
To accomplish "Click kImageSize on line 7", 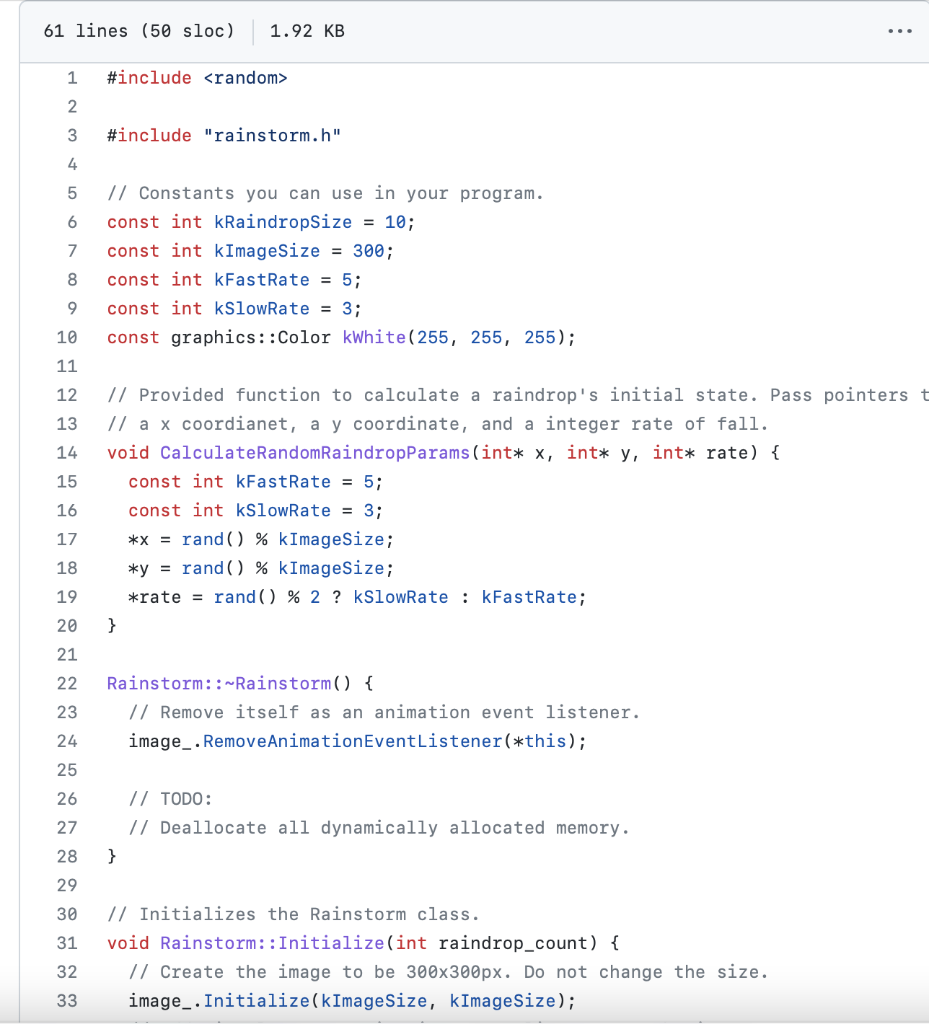I will [x=267, y=251].
